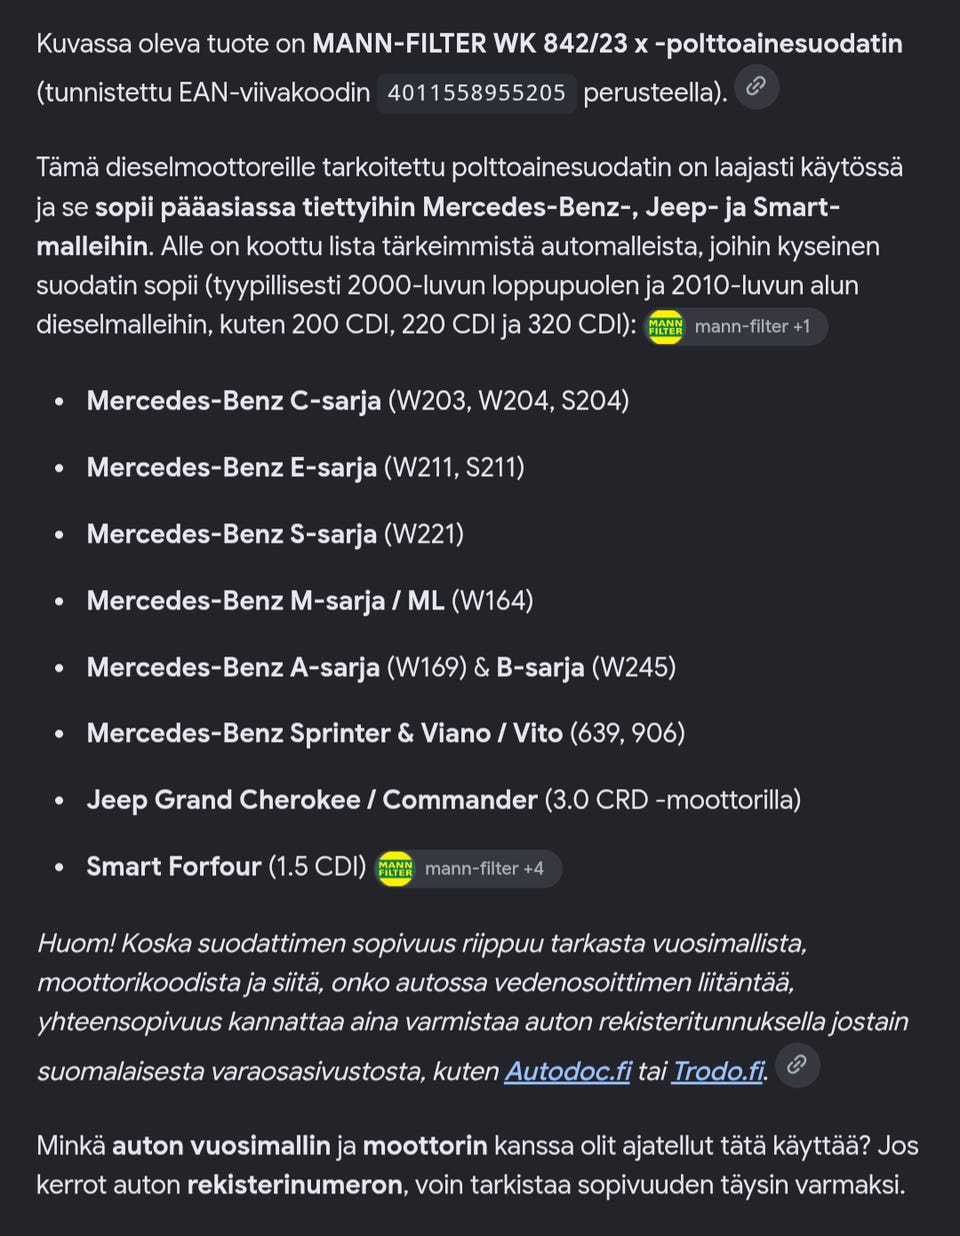The width and height of the screenshot is (960, 1236).
Task: Click the A-sarja & B-sarja list entry
Action: pyautogui.click(x=381, y=667)
